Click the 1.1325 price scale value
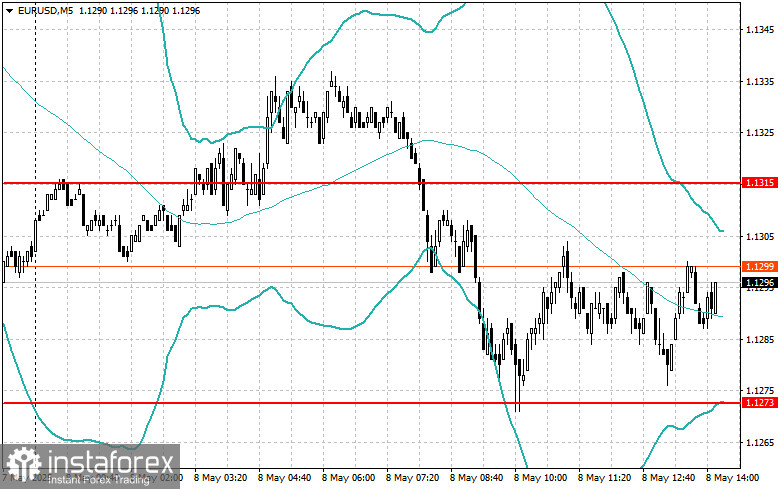 coord(760,133)
